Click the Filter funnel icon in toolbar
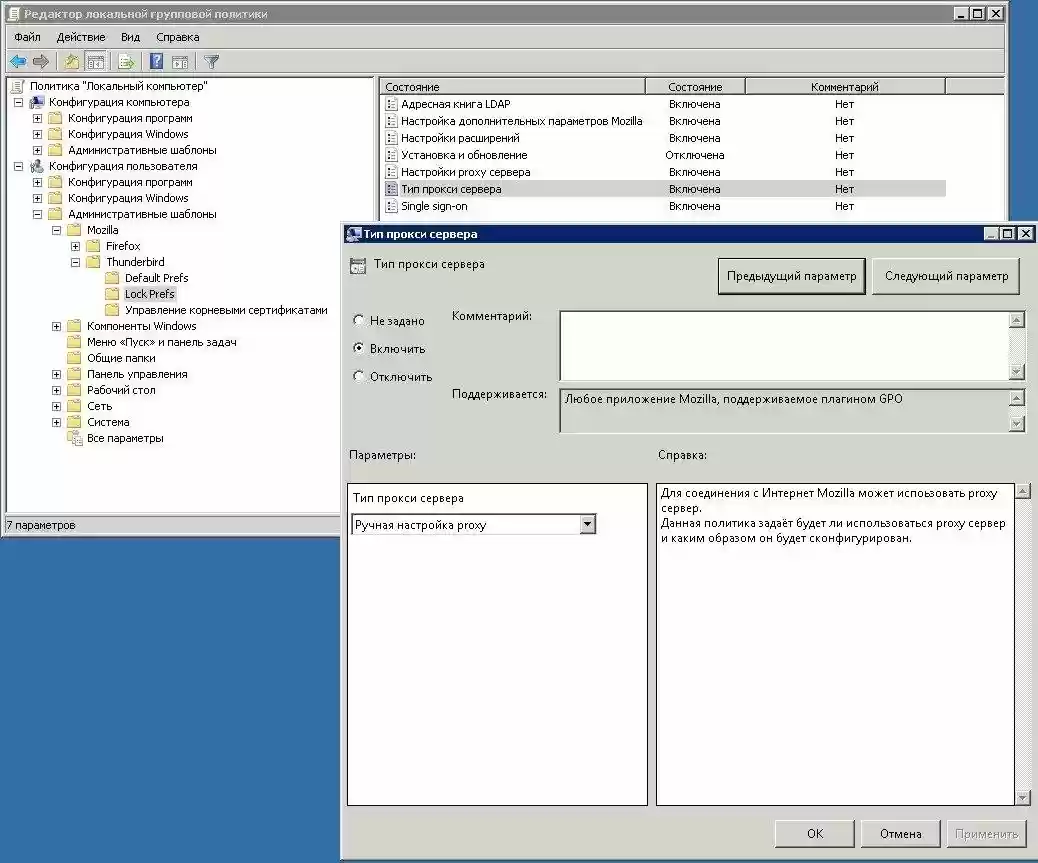 point(211,61)
